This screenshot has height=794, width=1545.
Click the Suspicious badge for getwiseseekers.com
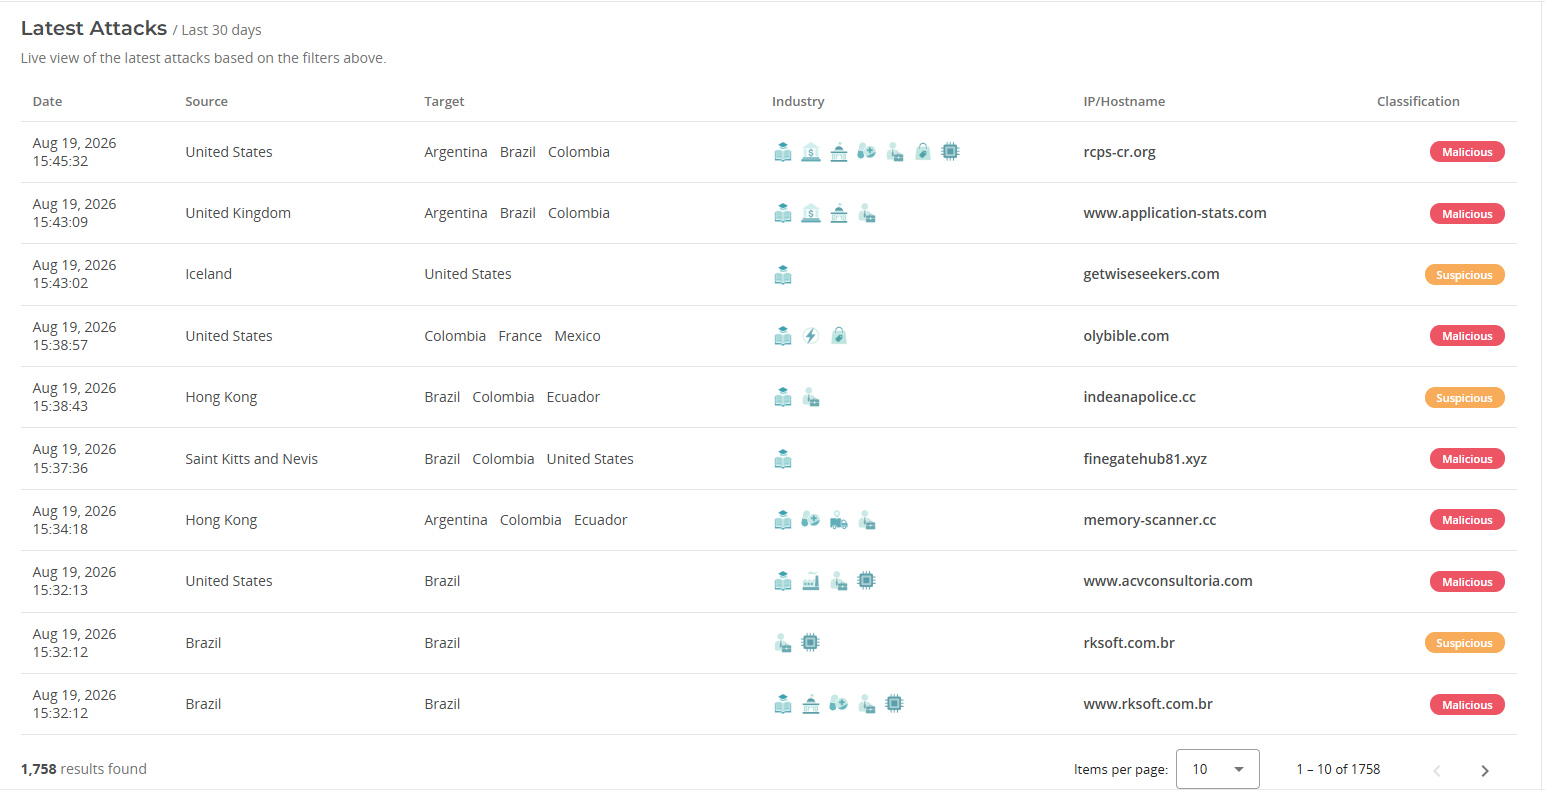[x=1464, y=275]
